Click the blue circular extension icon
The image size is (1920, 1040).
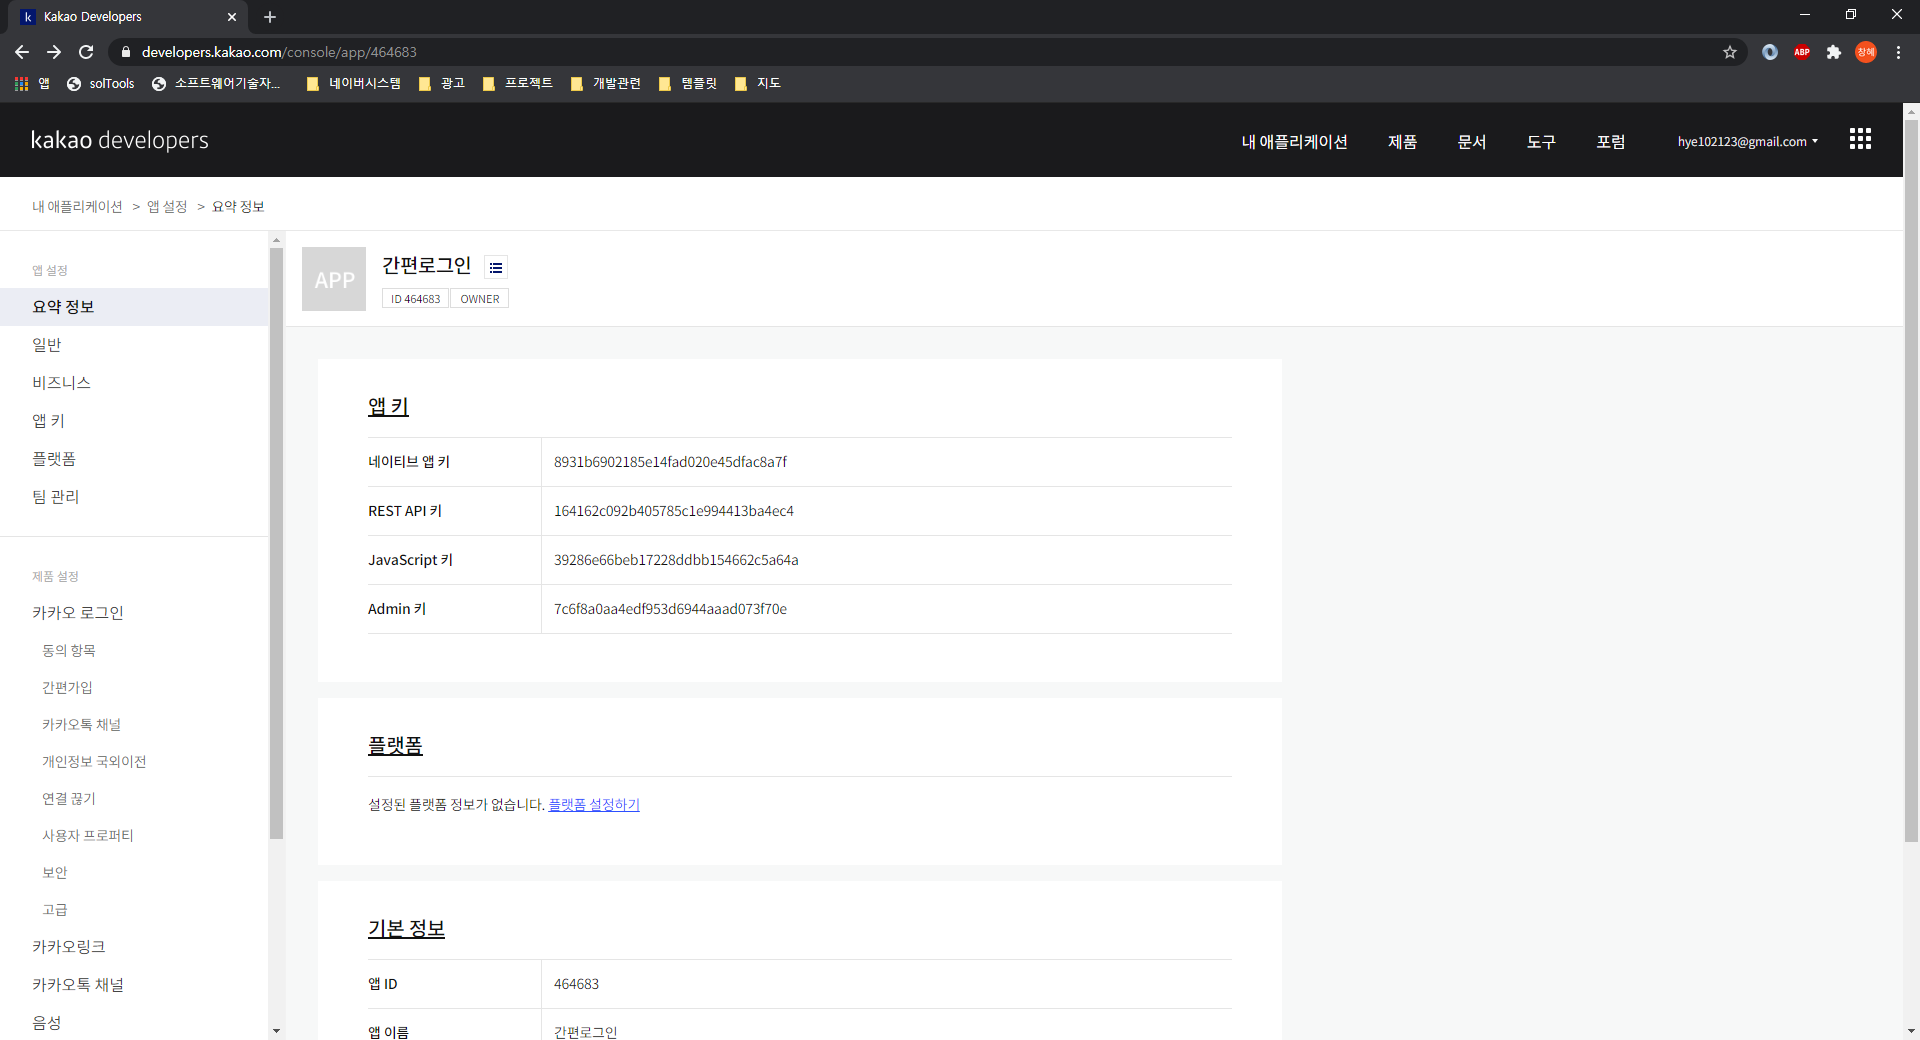pyautogui.click(x=1770, y=52)
